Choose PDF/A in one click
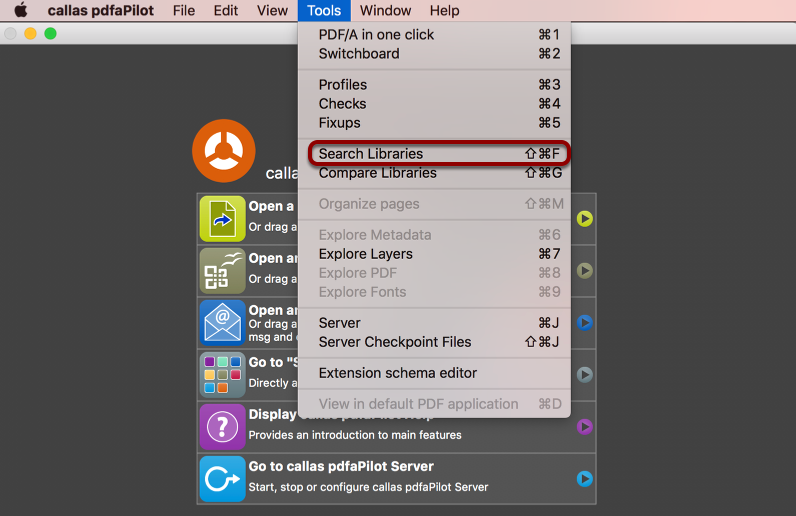 point(435,35)
